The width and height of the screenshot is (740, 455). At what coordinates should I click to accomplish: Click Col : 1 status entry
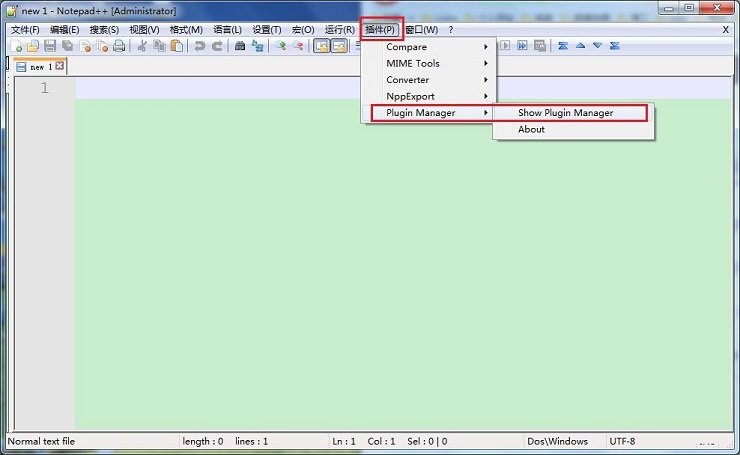coord(381,441)
